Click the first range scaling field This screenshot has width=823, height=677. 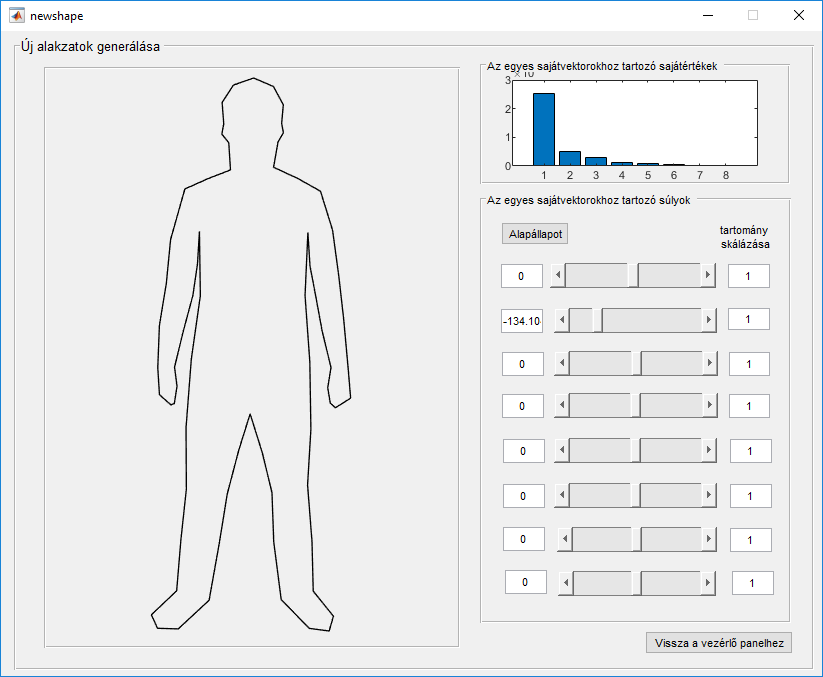coord(749,276)
